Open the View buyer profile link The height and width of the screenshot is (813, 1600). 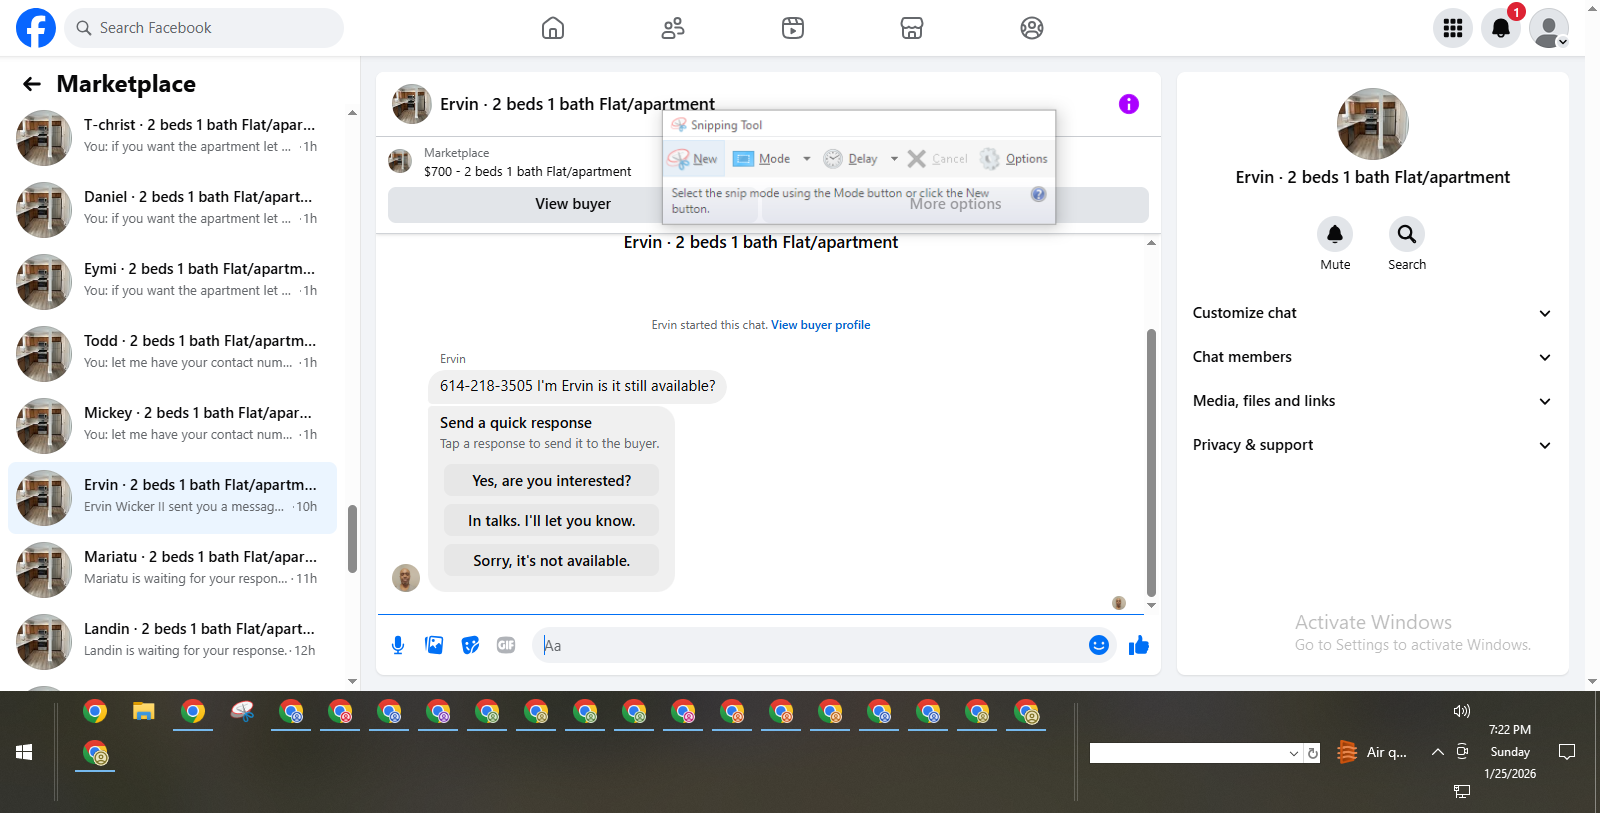820,325
